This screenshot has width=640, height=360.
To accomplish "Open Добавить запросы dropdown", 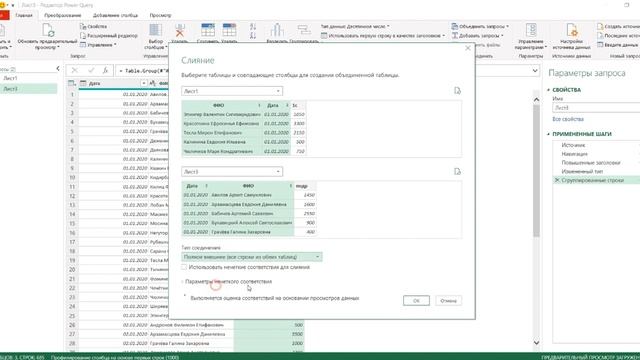I will tap(478, 36).
